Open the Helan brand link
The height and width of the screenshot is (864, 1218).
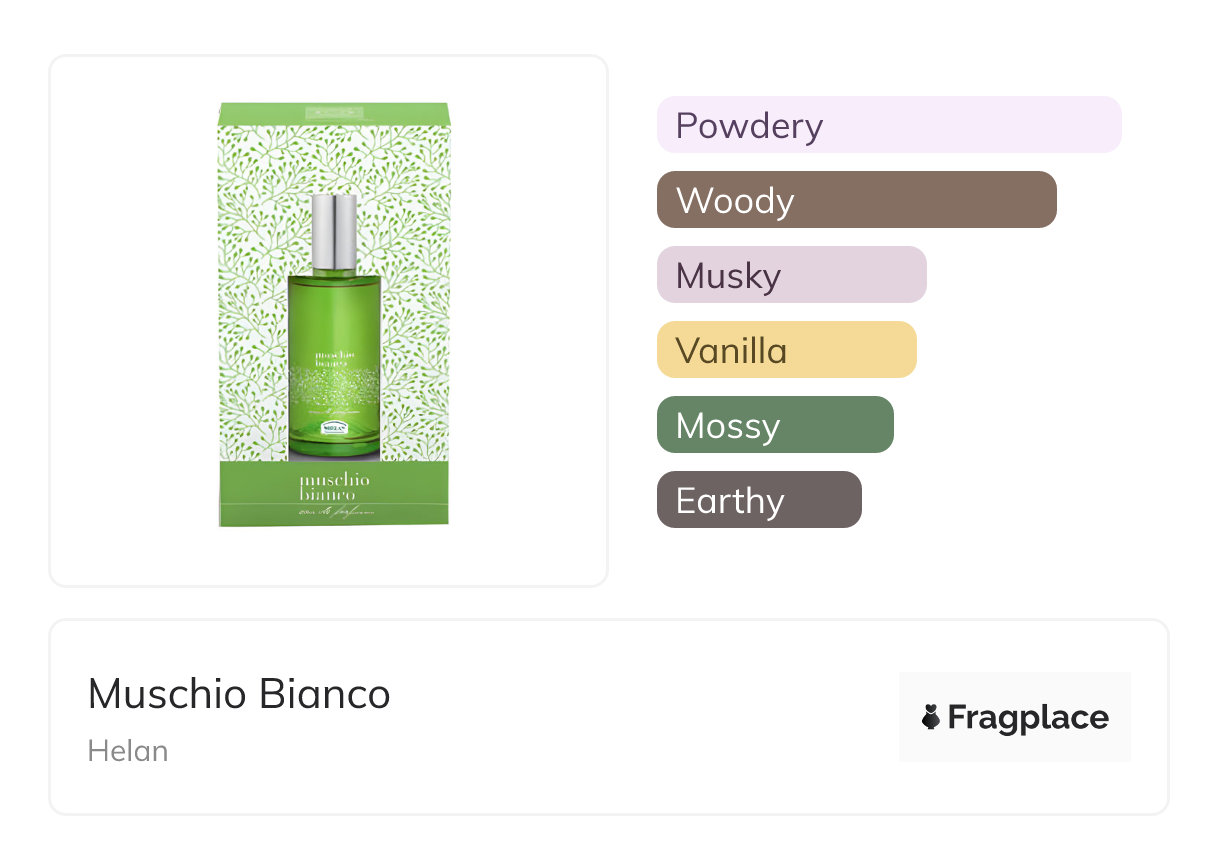(x=128, y=751)
